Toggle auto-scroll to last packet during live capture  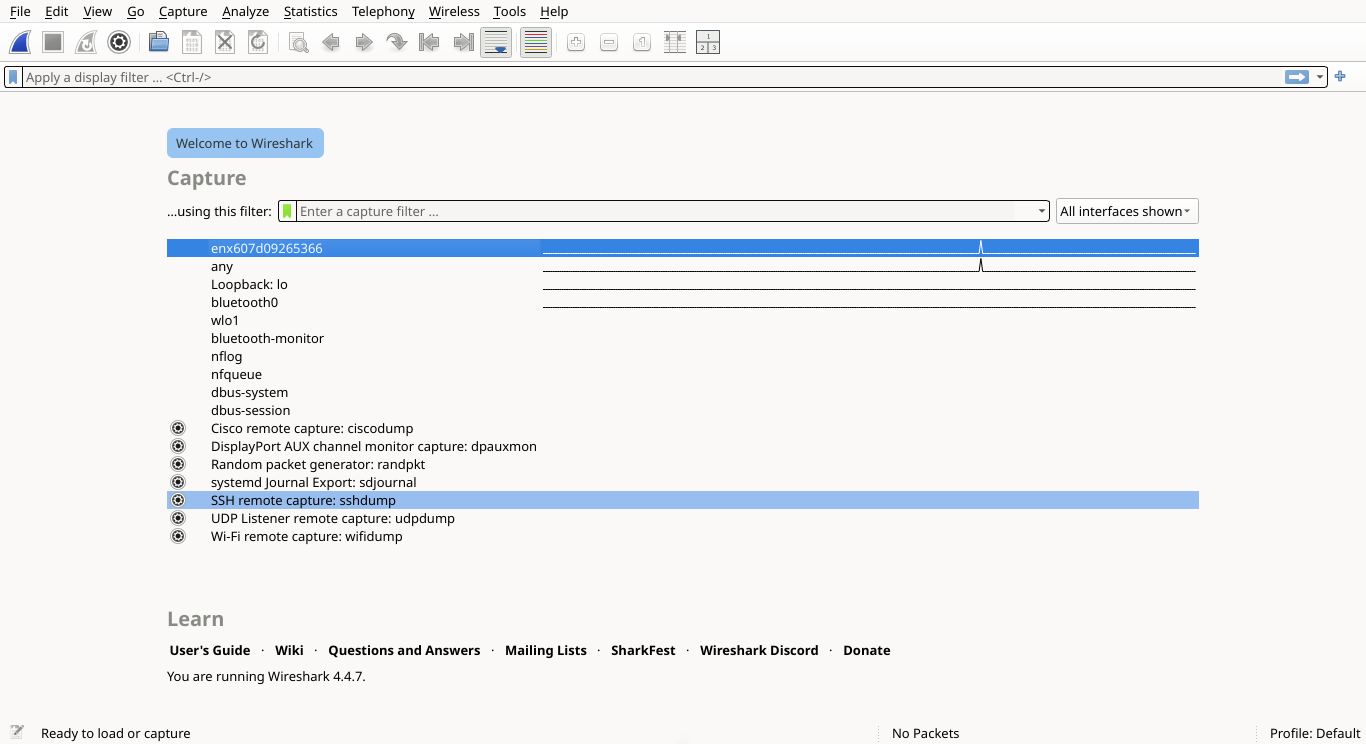pos(496,42)
